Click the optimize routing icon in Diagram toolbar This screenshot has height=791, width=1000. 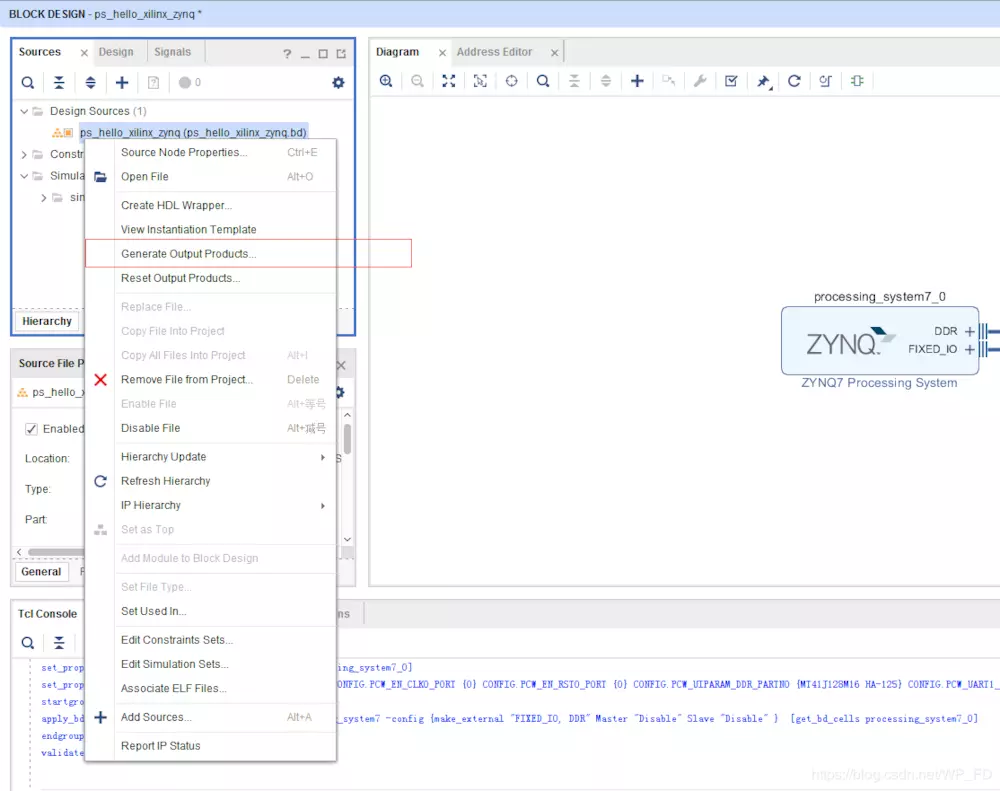pyautogui.click(x=825, y=81)
